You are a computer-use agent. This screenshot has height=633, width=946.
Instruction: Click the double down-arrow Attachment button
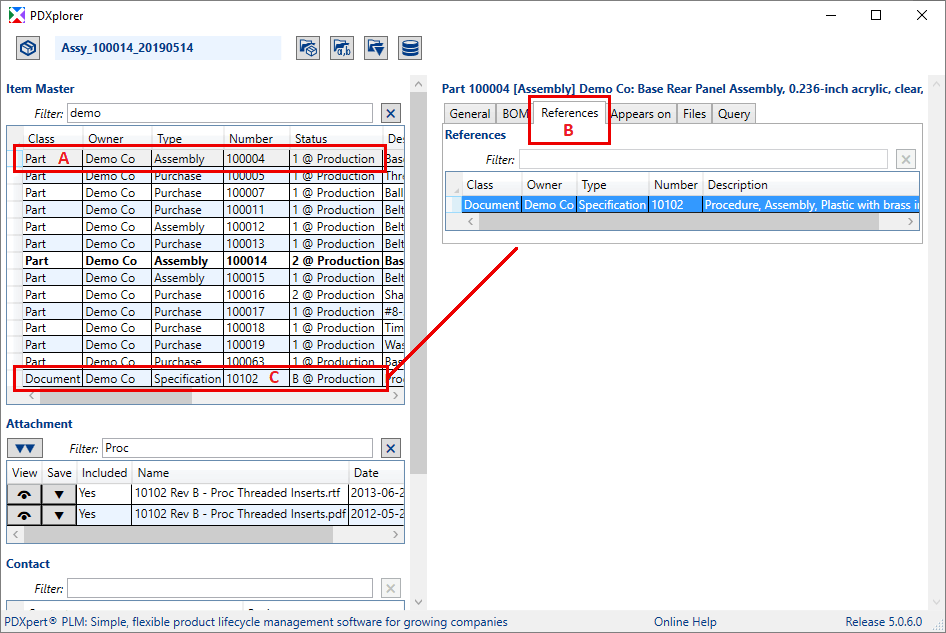point(25,448)
